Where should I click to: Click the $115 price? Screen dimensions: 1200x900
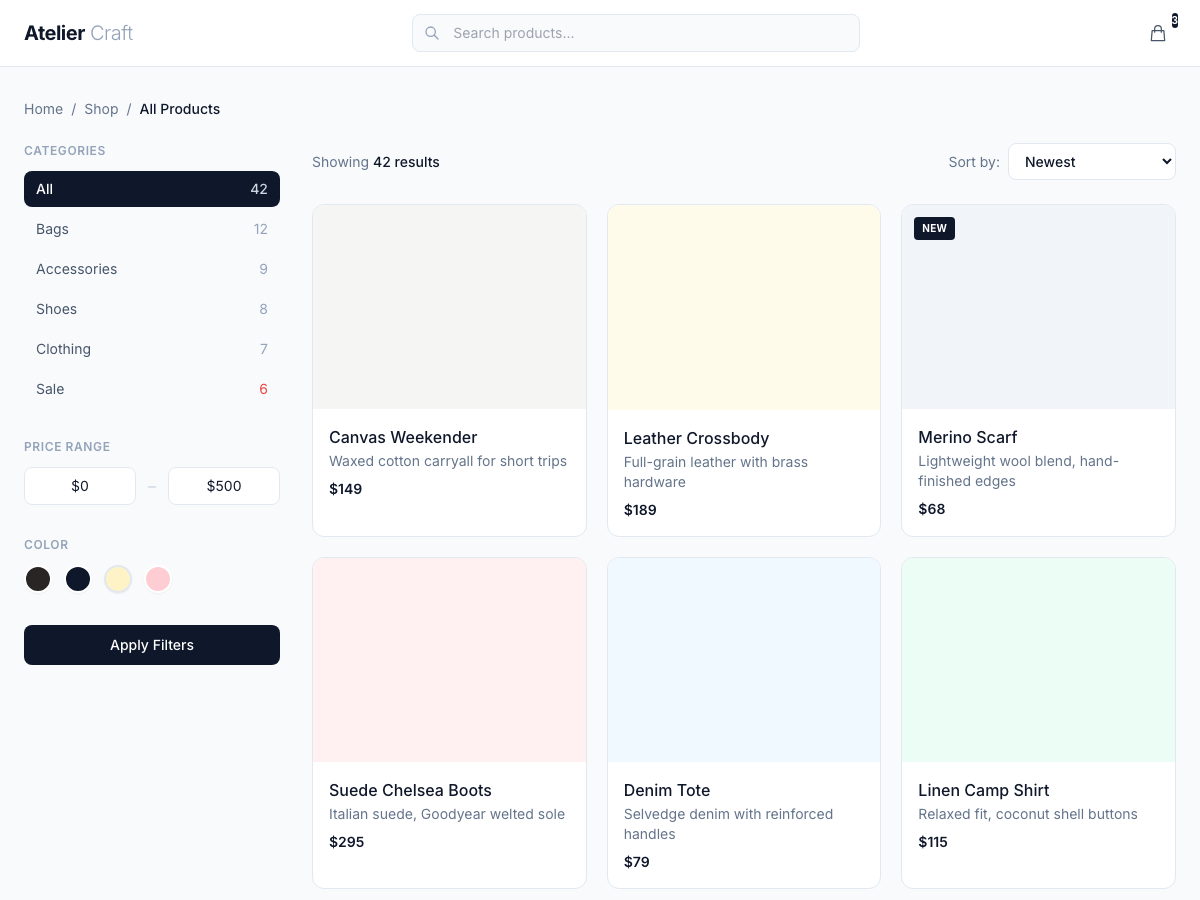tap(933, 842)
